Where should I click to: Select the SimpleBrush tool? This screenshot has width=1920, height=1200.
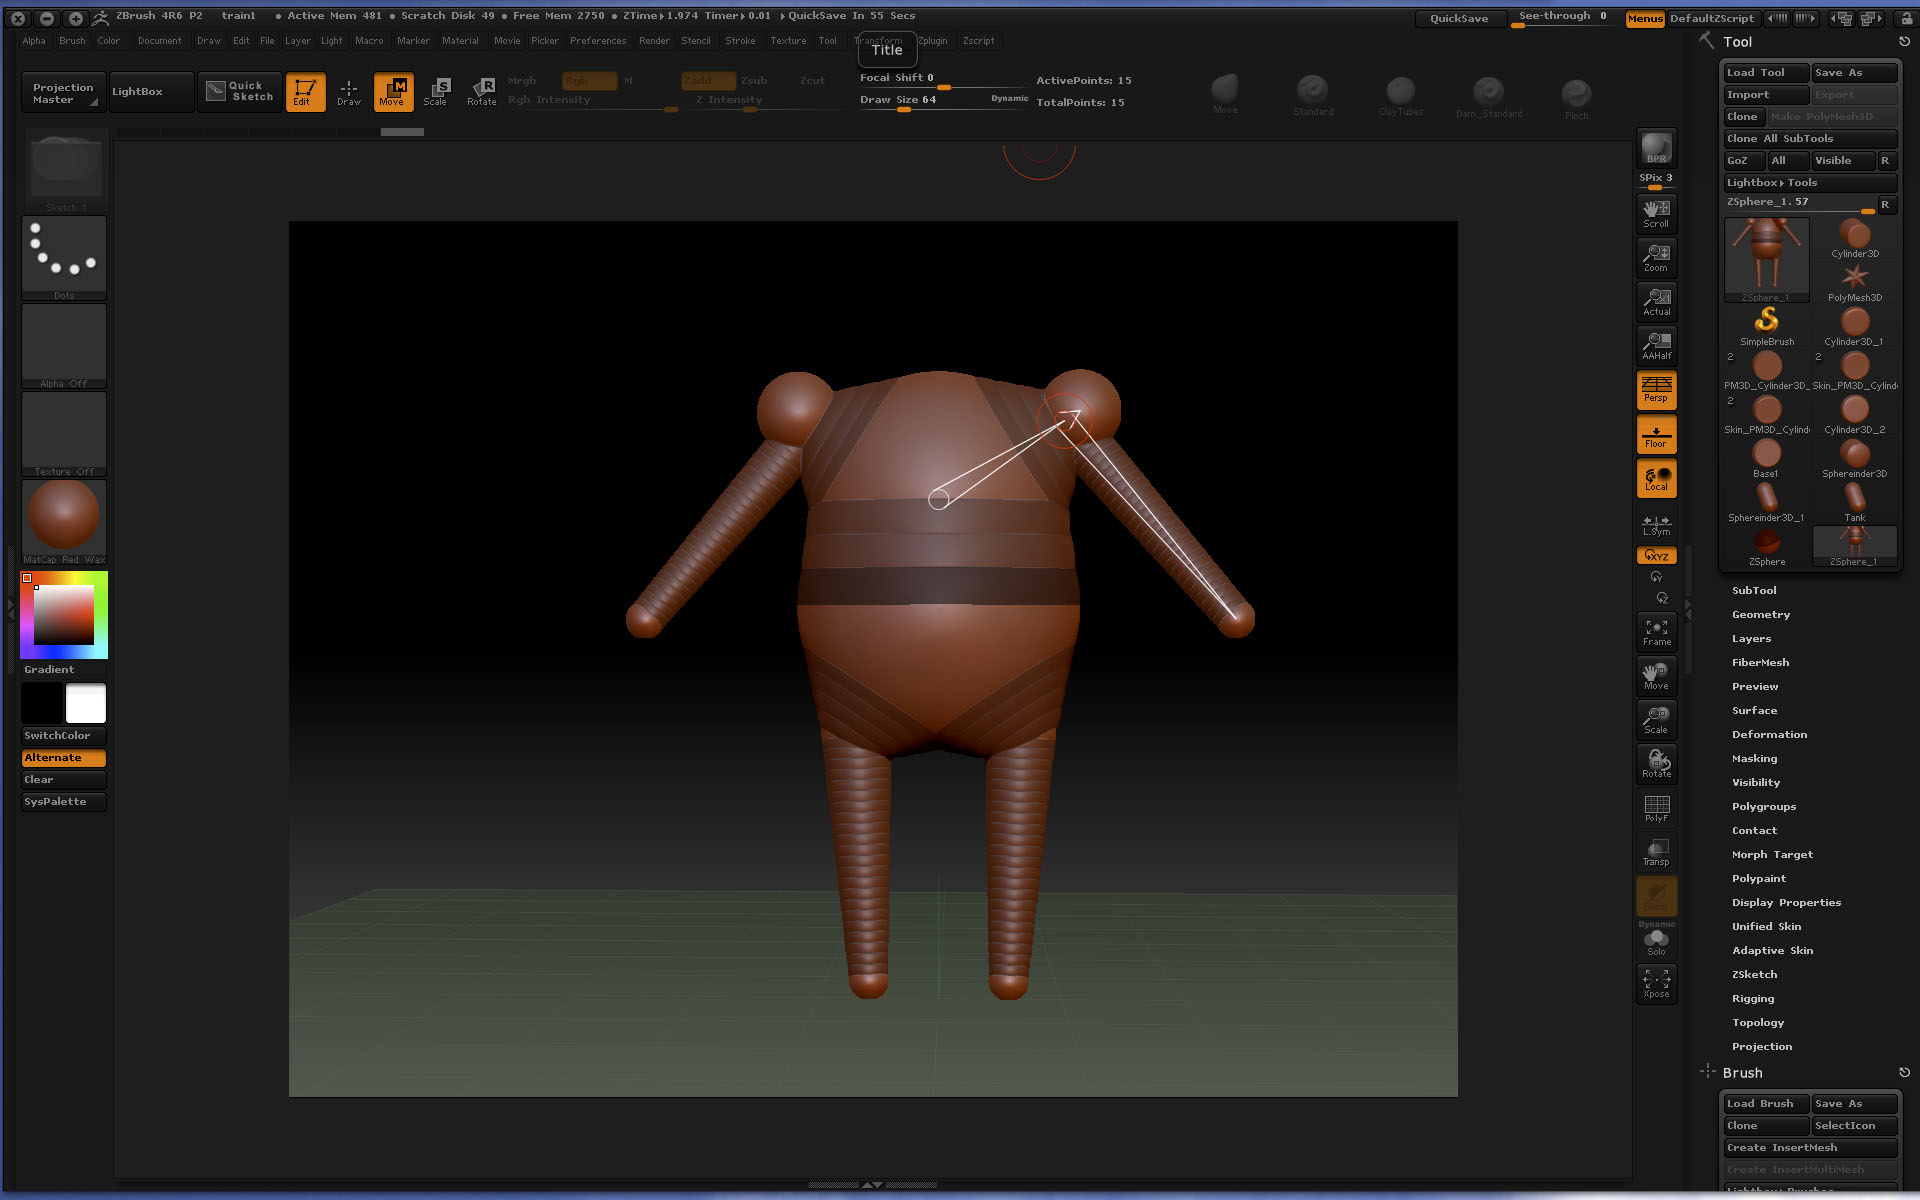point(1767,326)
